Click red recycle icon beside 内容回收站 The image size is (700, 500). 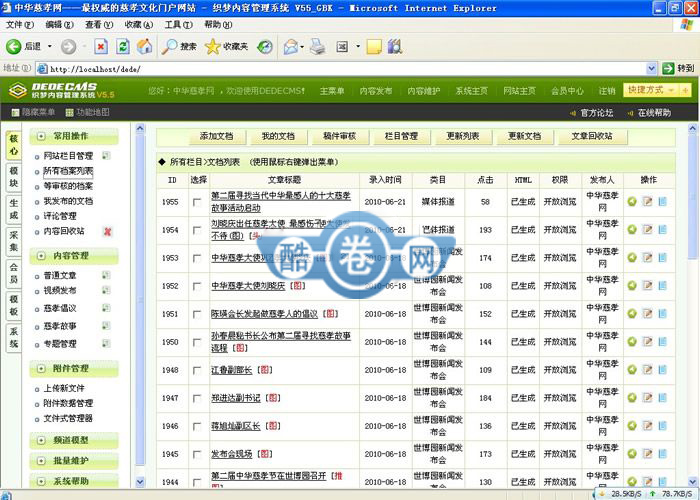point(108,231)
